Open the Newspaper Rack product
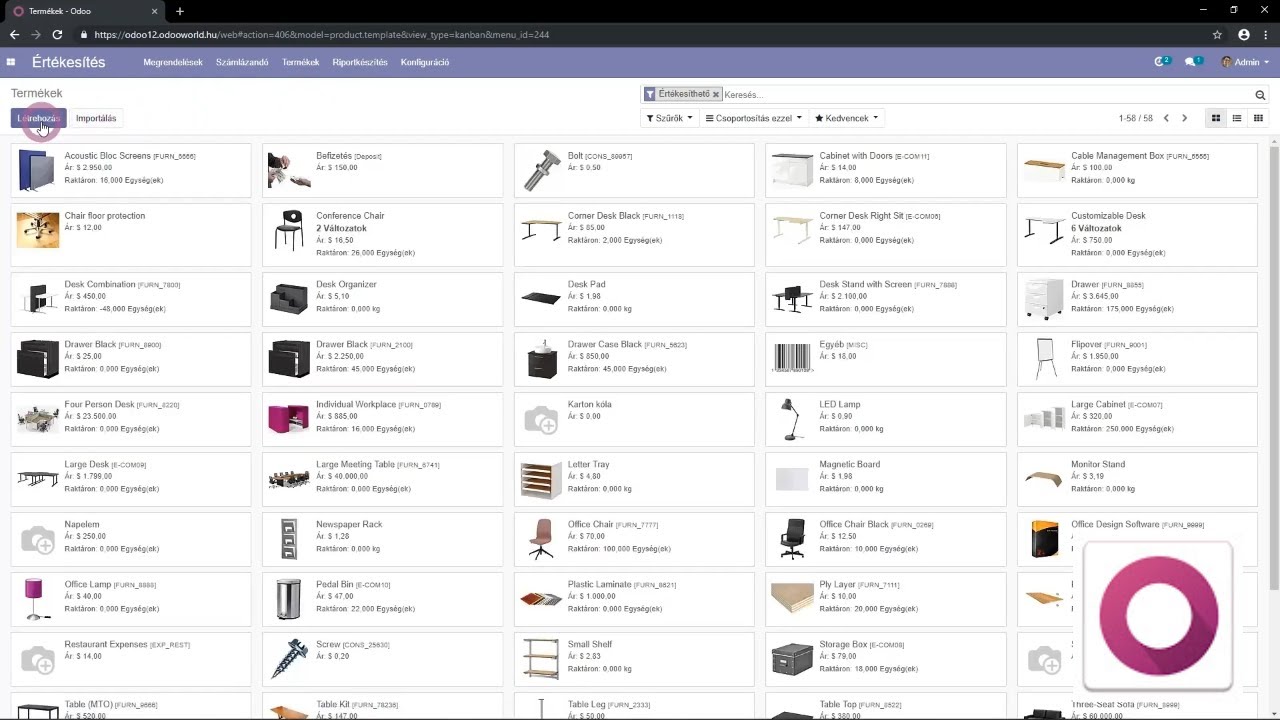This screenshot has width=1280, height=720. pyautogui.click(x=383, y=538)
